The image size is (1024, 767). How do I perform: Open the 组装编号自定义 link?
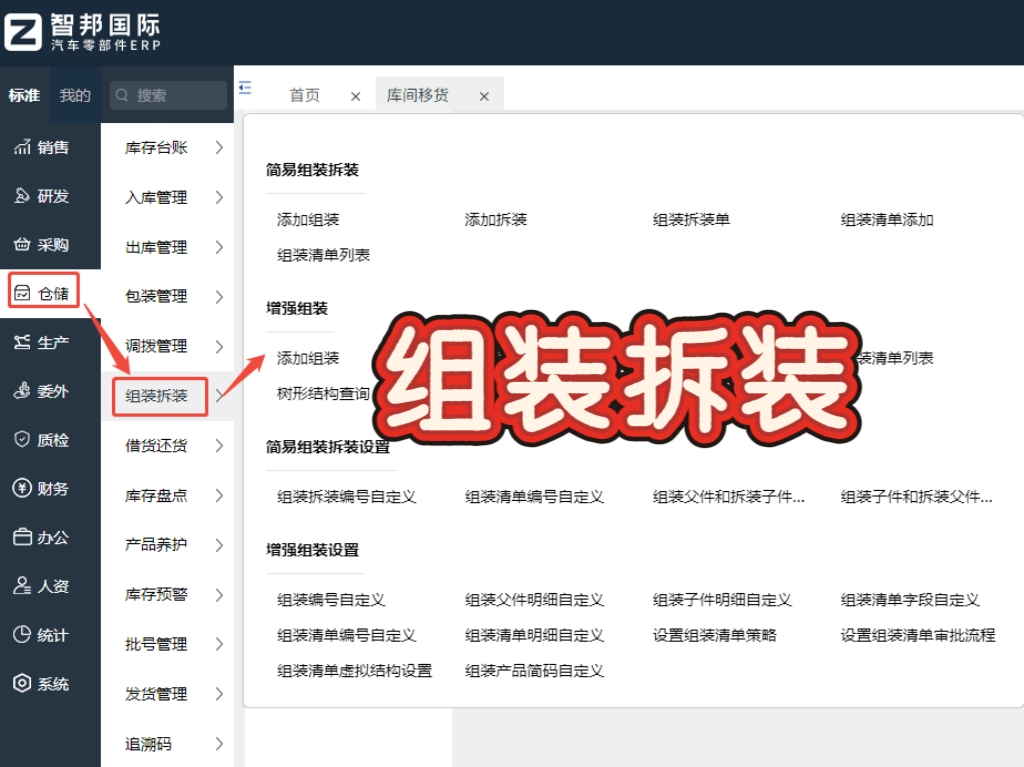pos(331,600)
